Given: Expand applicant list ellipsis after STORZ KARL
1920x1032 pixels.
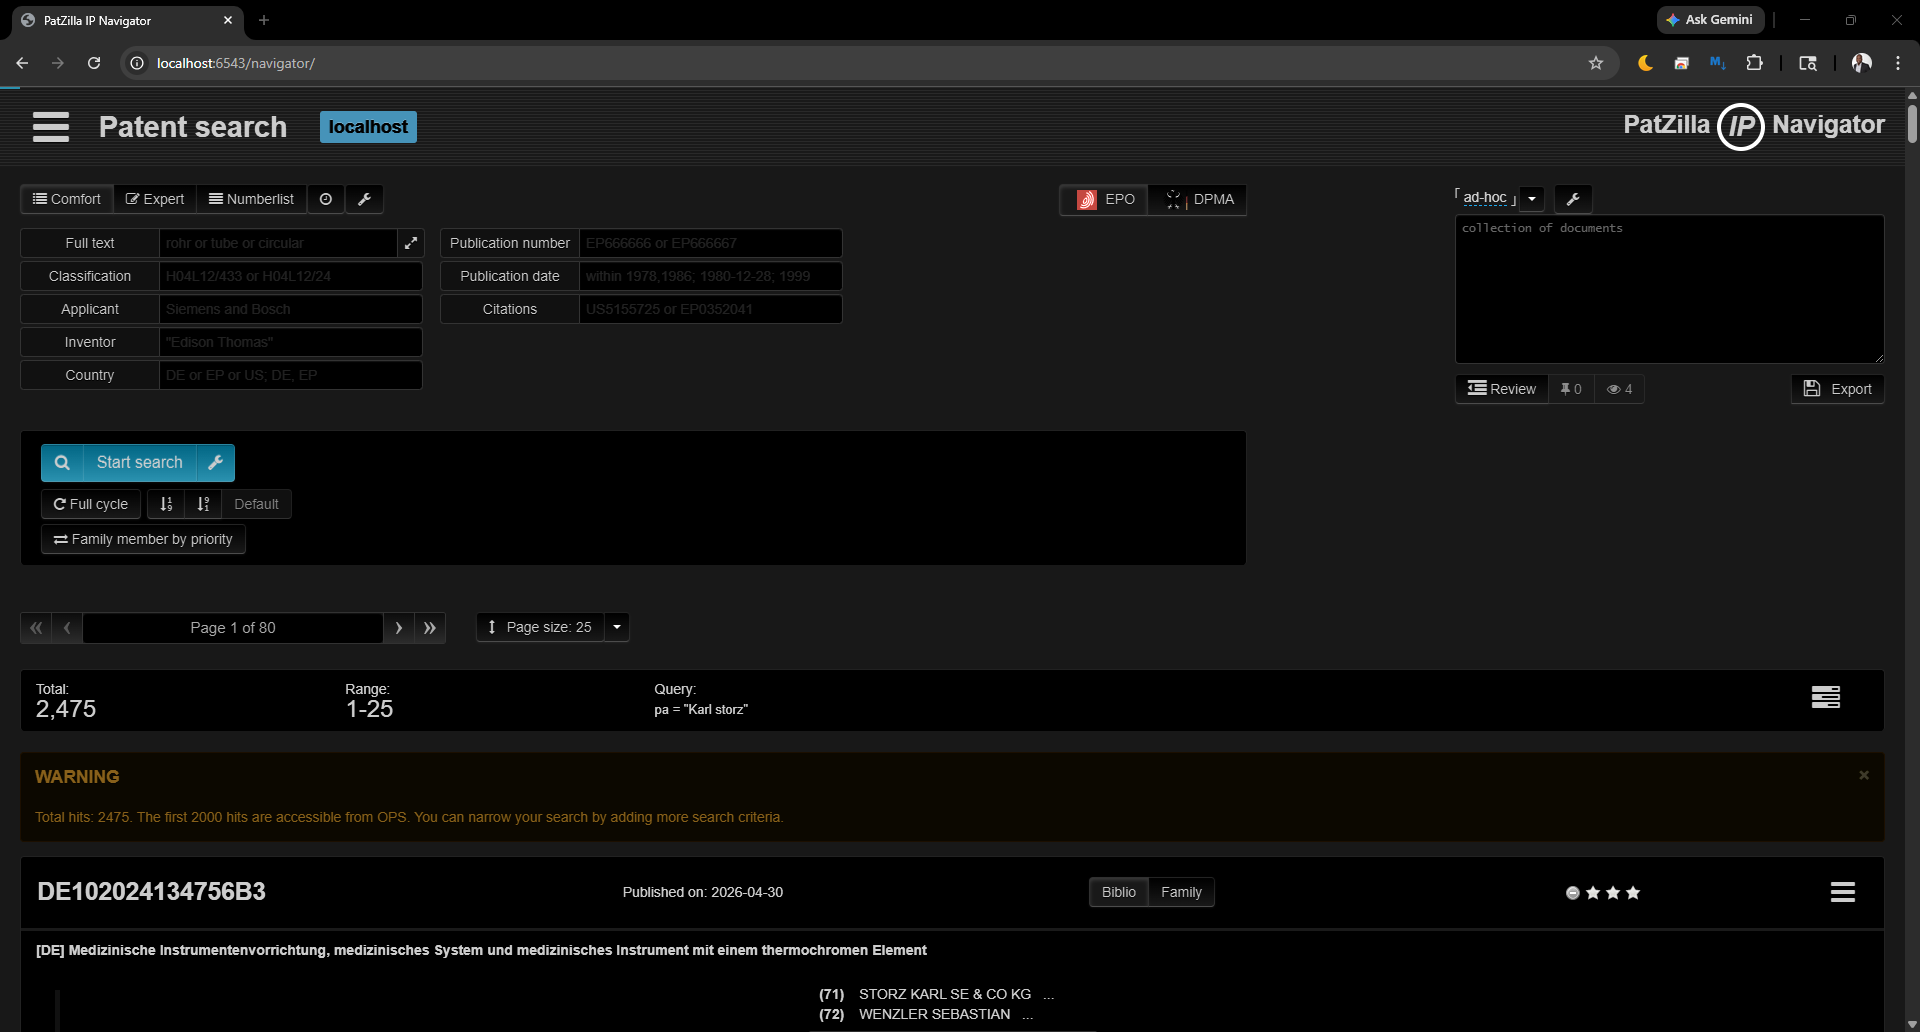Looking at the screenshot, I should [1048, 995].
